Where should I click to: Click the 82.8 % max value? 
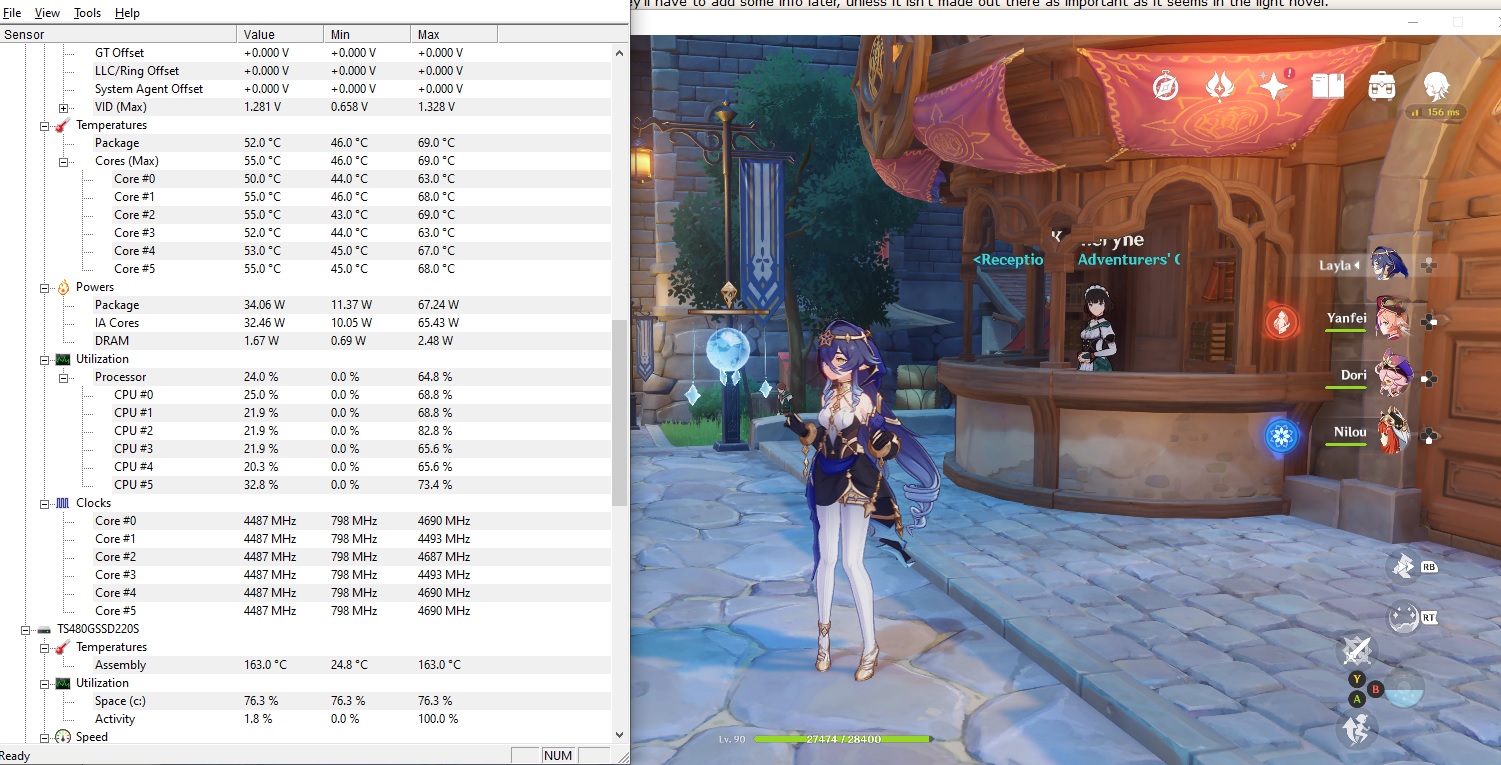(435, 431)
